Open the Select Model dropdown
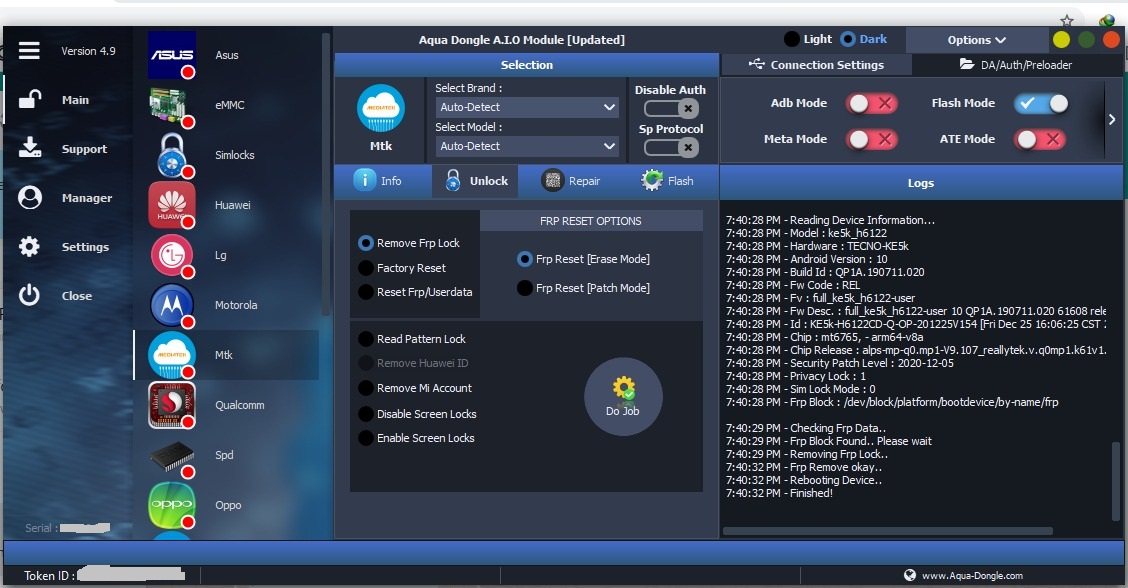This screenshot has width=1128, height=588. (x=526, y=146)
